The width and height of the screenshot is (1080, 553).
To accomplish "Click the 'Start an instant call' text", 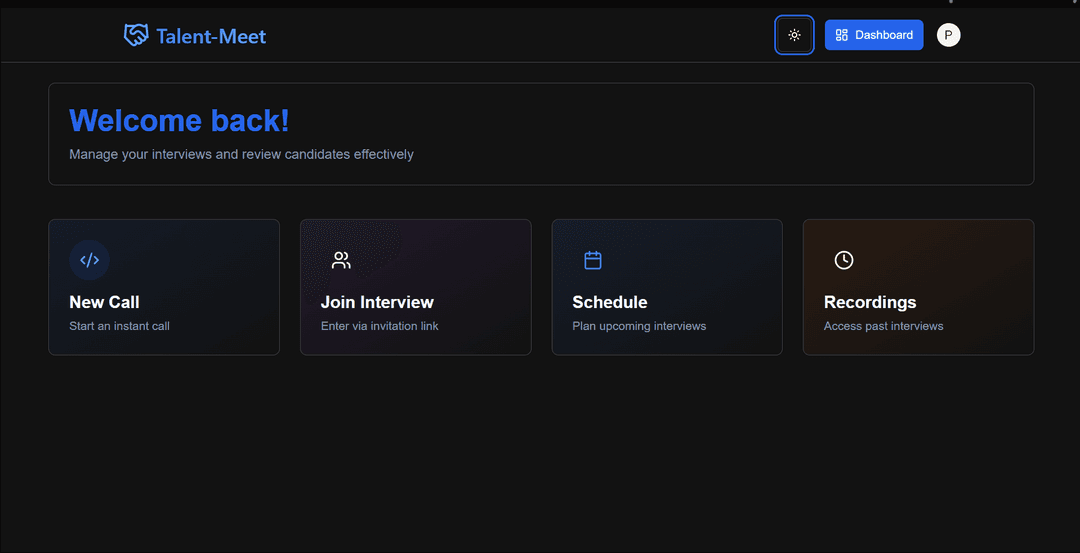I will (x=119, y=326).
